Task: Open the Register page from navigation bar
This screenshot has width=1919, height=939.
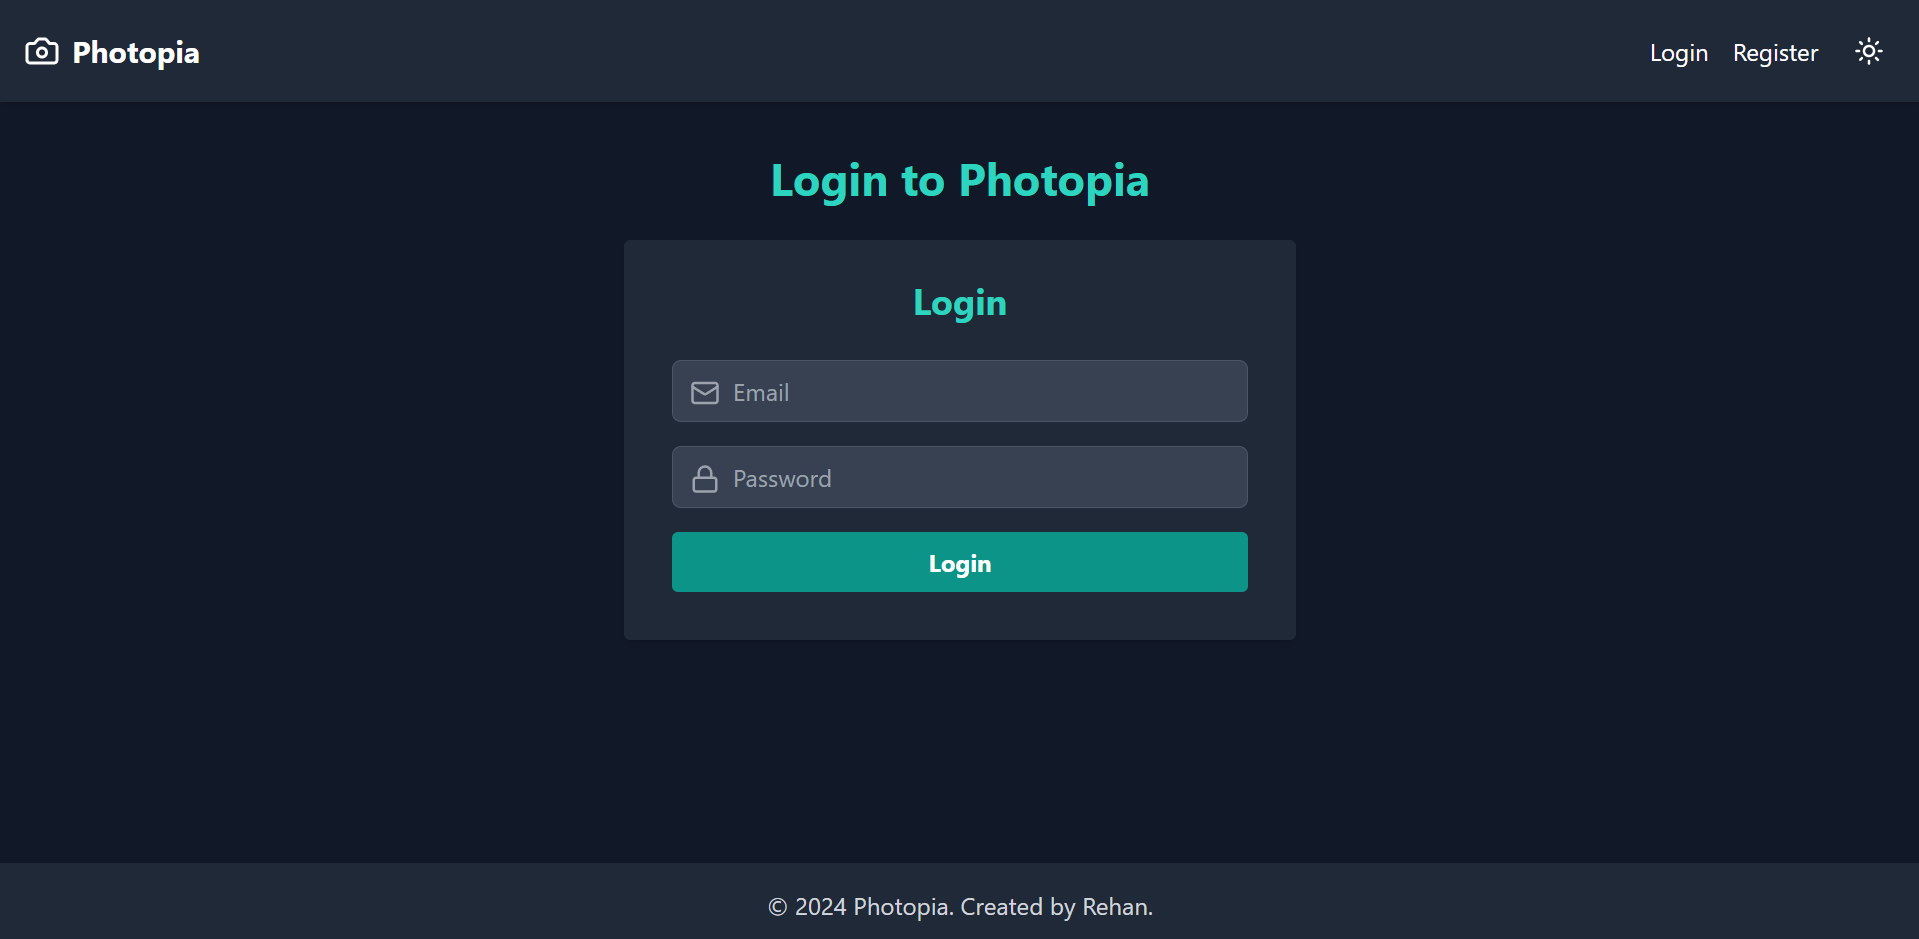Action: tap(1775, 53)
